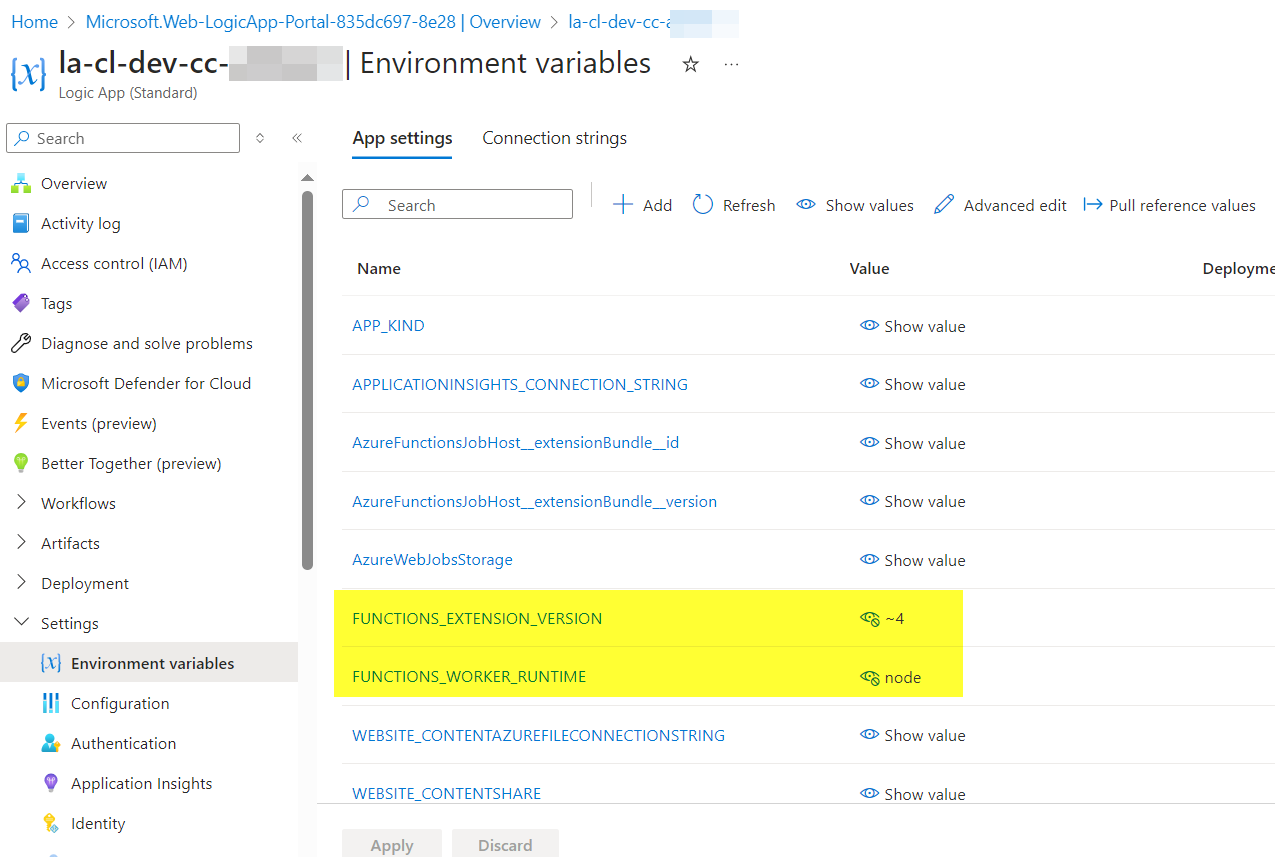1275x857 pixels.
Task: Switch to App settings tab
Action: 402,138
